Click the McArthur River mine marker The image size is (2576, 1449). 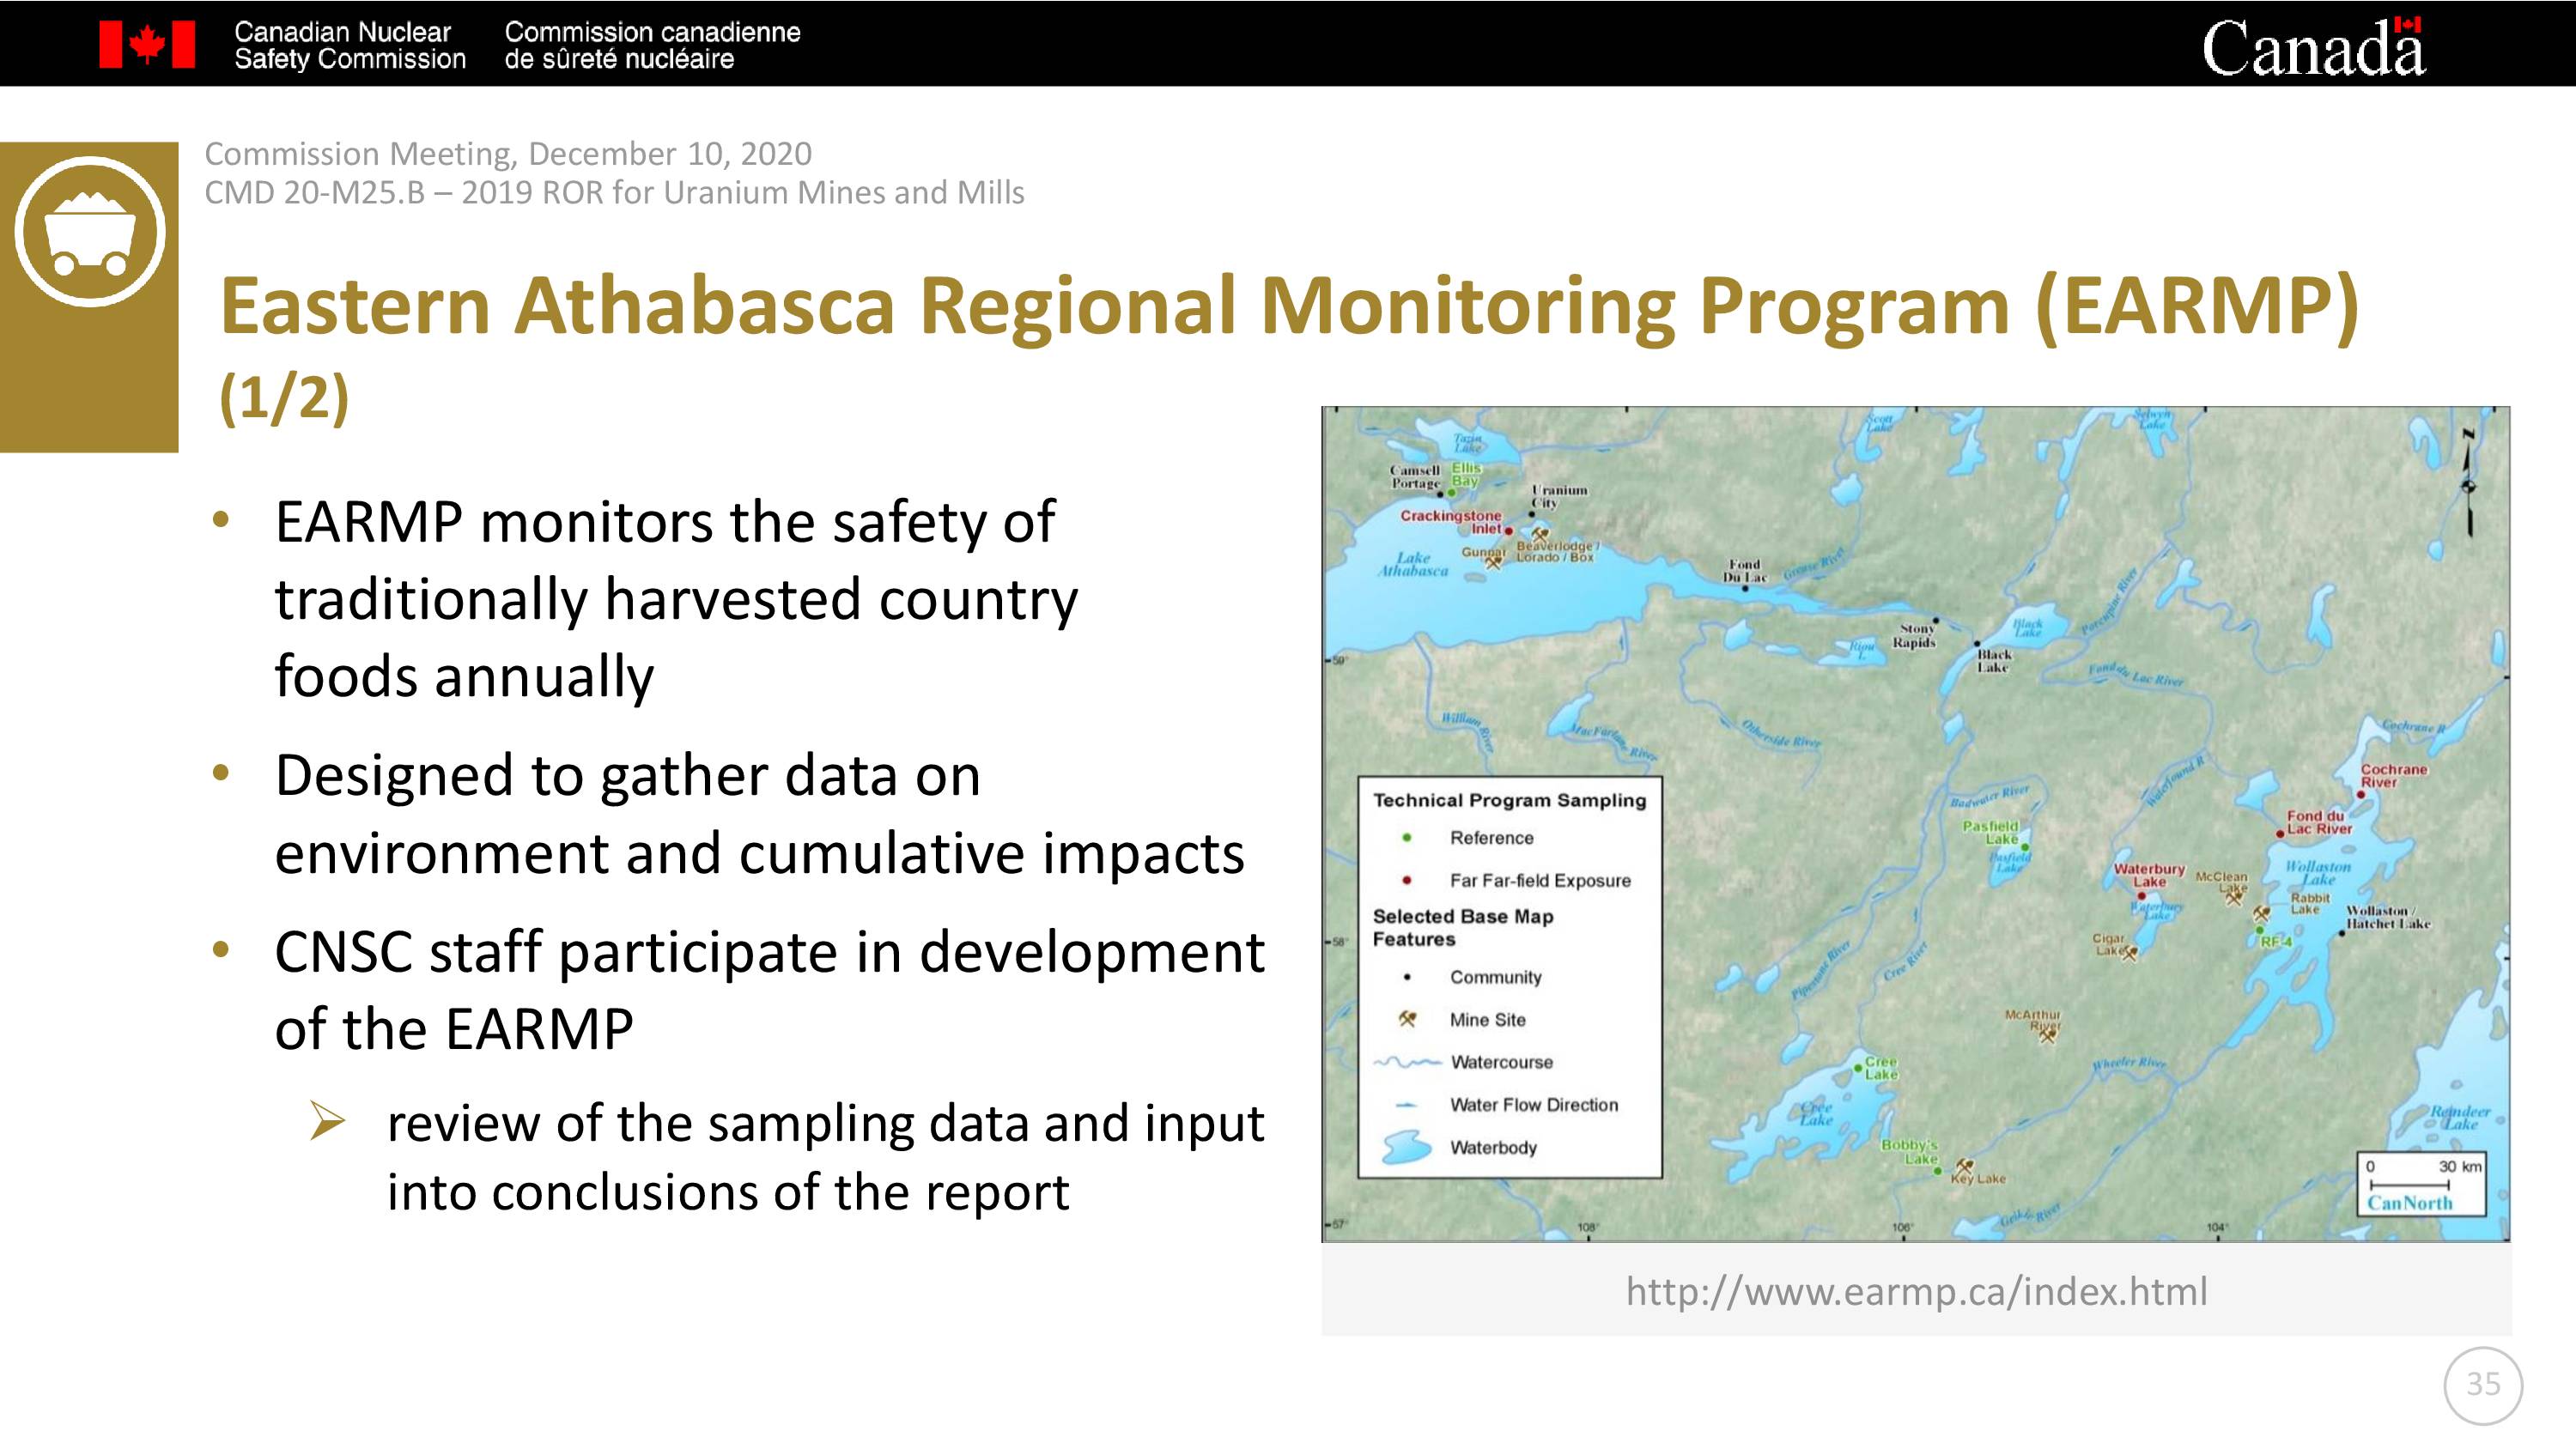[x=2047, y=1036]
